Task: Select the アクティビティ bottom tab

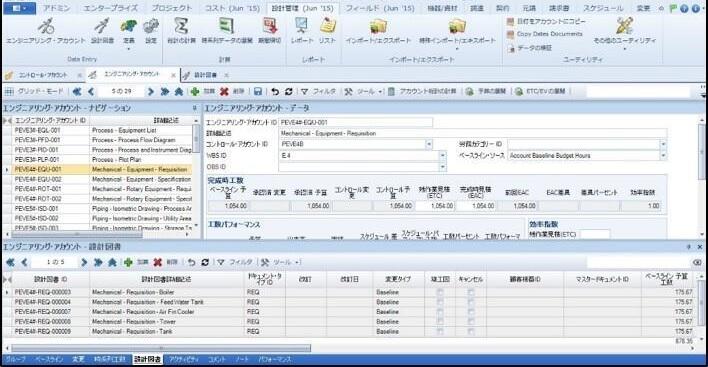Action: [183, 359]
